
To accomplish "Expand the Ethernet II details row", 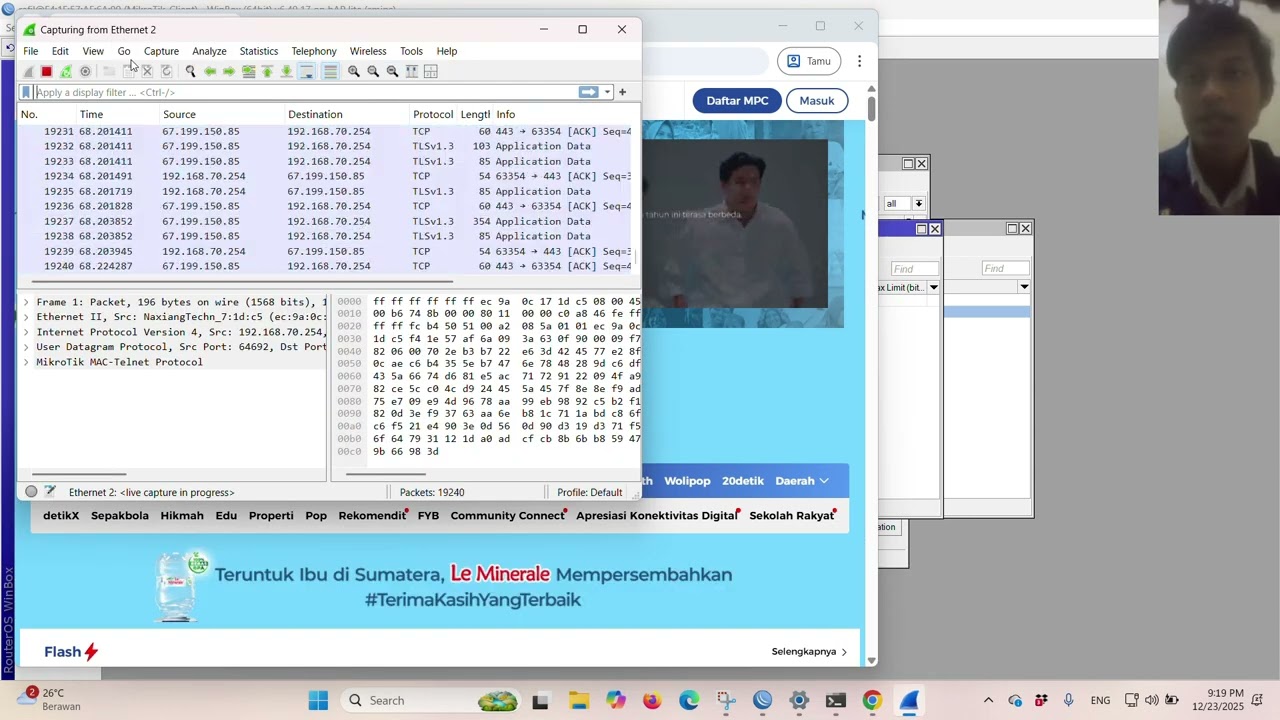I will (27, 317).
